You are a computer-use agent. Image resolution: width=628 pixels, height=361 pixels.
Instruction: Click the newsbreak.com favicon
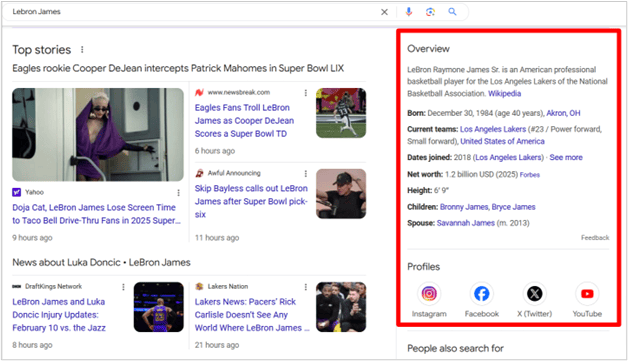click(x=199, y=93)
